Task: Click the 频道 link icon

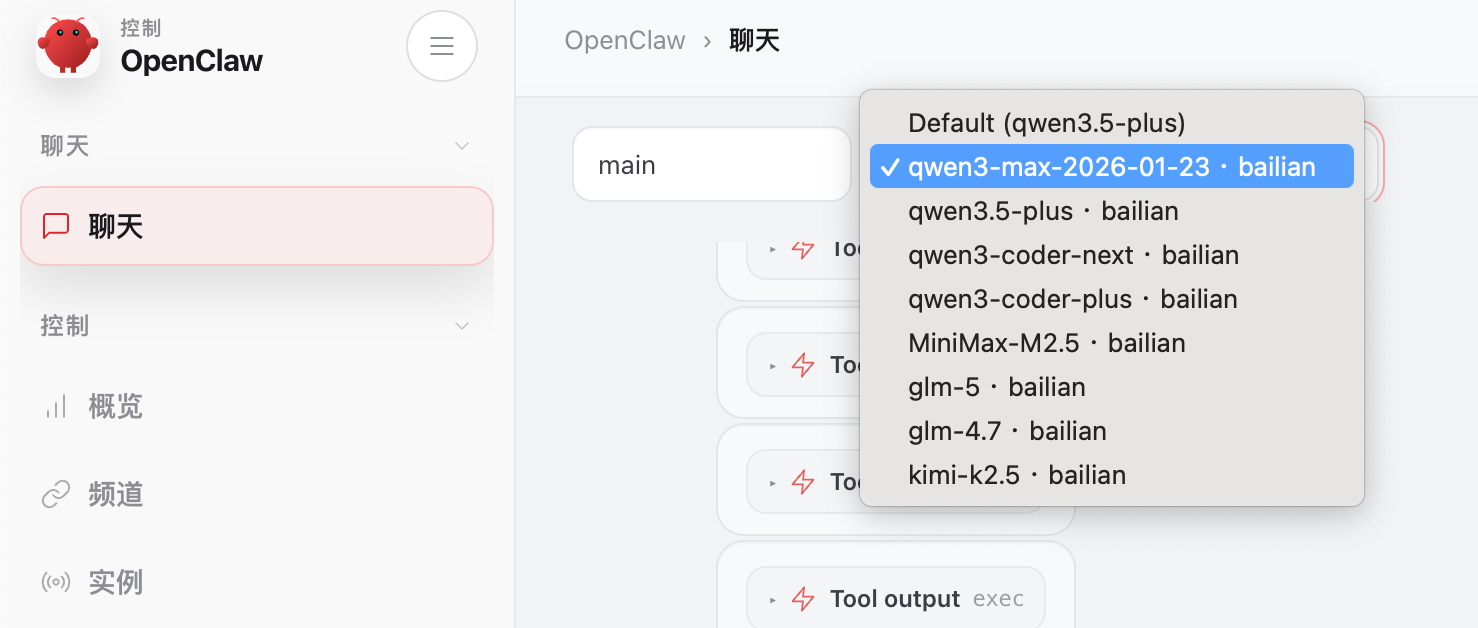Action: pyautogui.click(x=56, y=494)
